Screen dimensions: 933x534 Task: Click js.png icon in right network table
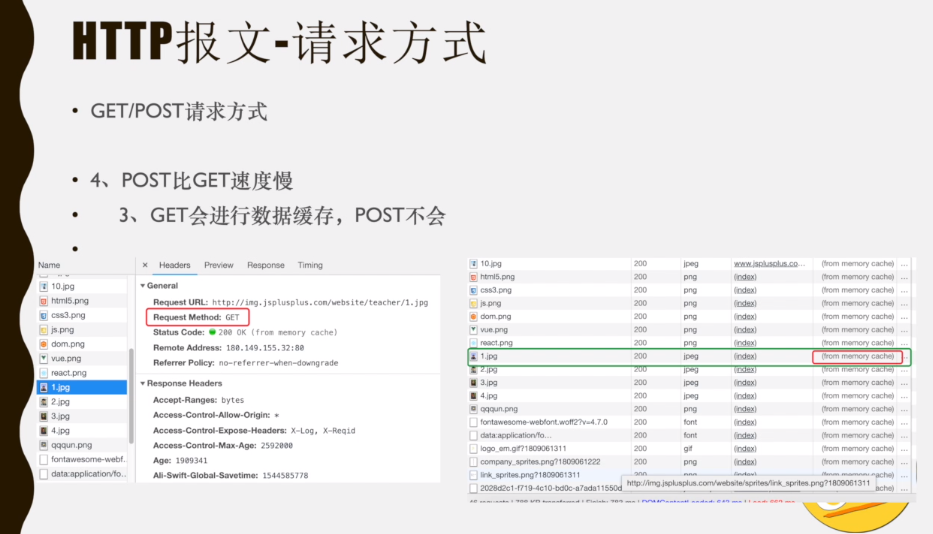click(474, 303)
